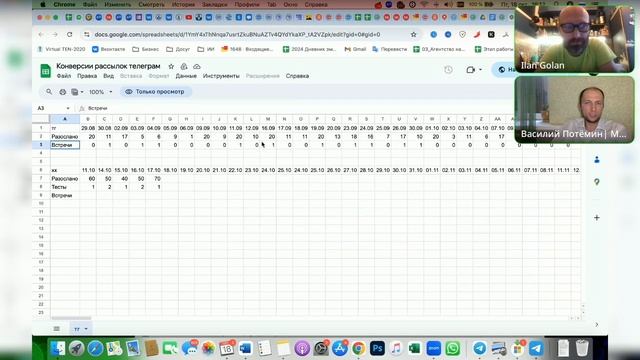Click the share access button with globe icon
Image resolution: width=640 pixels, height=360 pixels.
click(x=505, y=70)
